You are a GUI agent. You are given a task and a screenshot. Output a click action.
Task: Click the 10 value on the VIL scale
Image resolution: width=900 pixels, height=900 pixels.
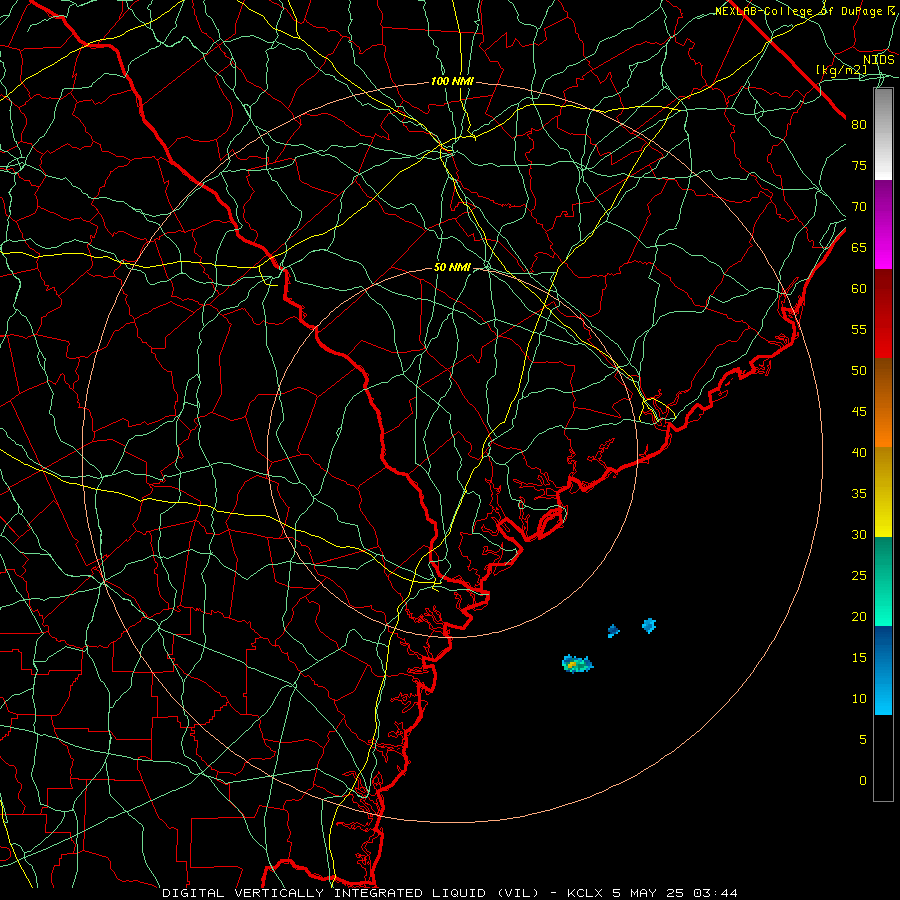(x=859, y=699)
